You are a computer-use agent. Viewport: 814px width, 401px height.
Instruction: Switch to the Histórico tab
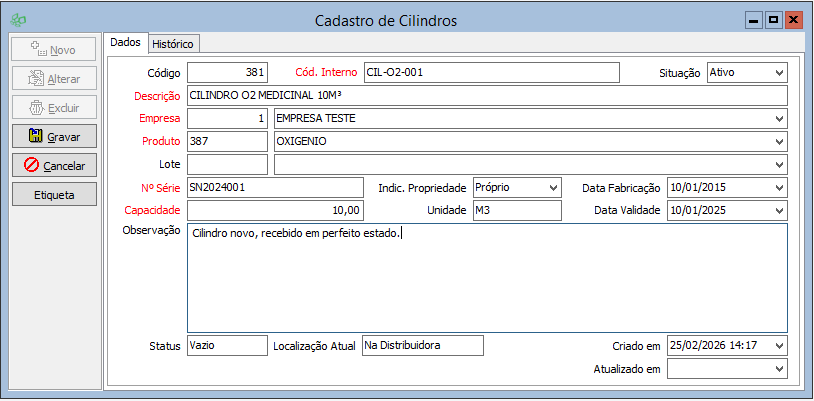tap(175, 44)
